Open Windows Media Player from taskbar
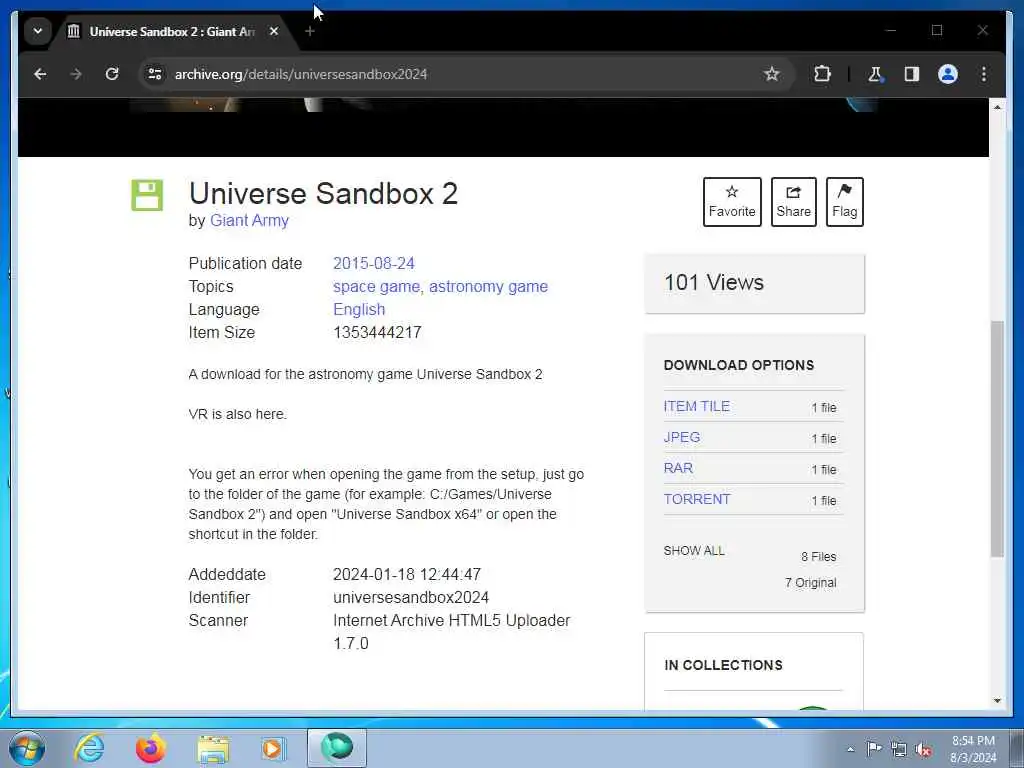The height and width of the screenshot is (768, 1024). [273, 748]
